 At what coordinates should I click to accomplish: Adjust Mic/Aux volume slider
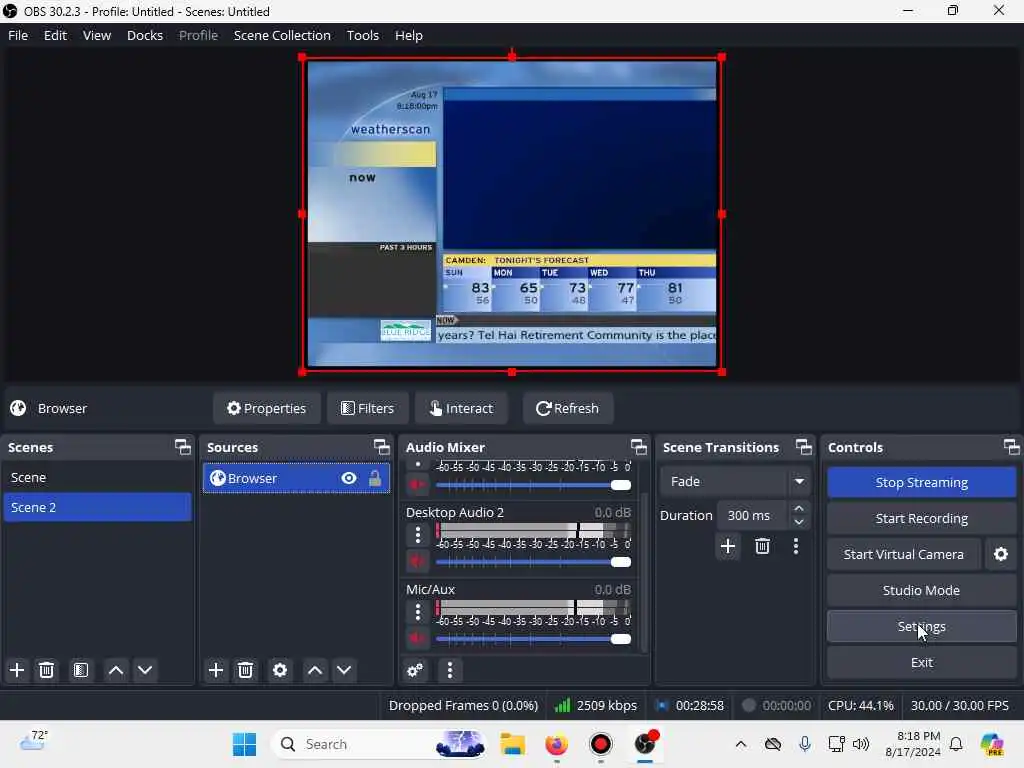[534, 639]
